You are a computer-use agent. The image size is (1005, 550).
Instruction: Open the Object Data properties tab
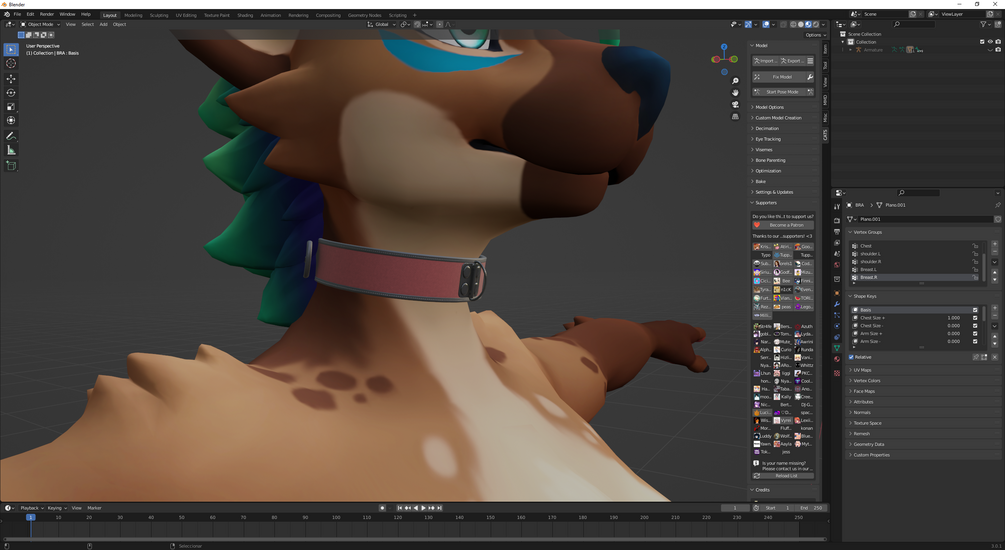[837, 347]
